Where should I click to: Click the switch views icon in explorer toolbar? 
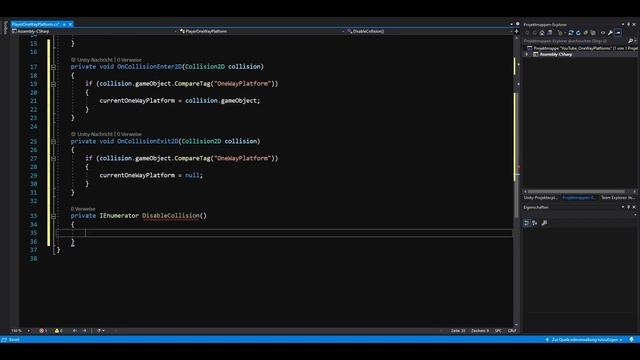(549, 33)
